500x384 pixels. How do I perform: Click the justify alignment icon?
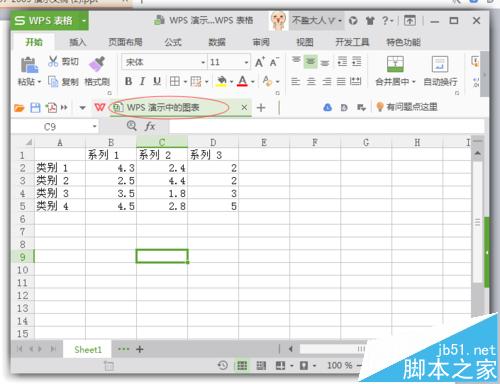tap(341, 81)
